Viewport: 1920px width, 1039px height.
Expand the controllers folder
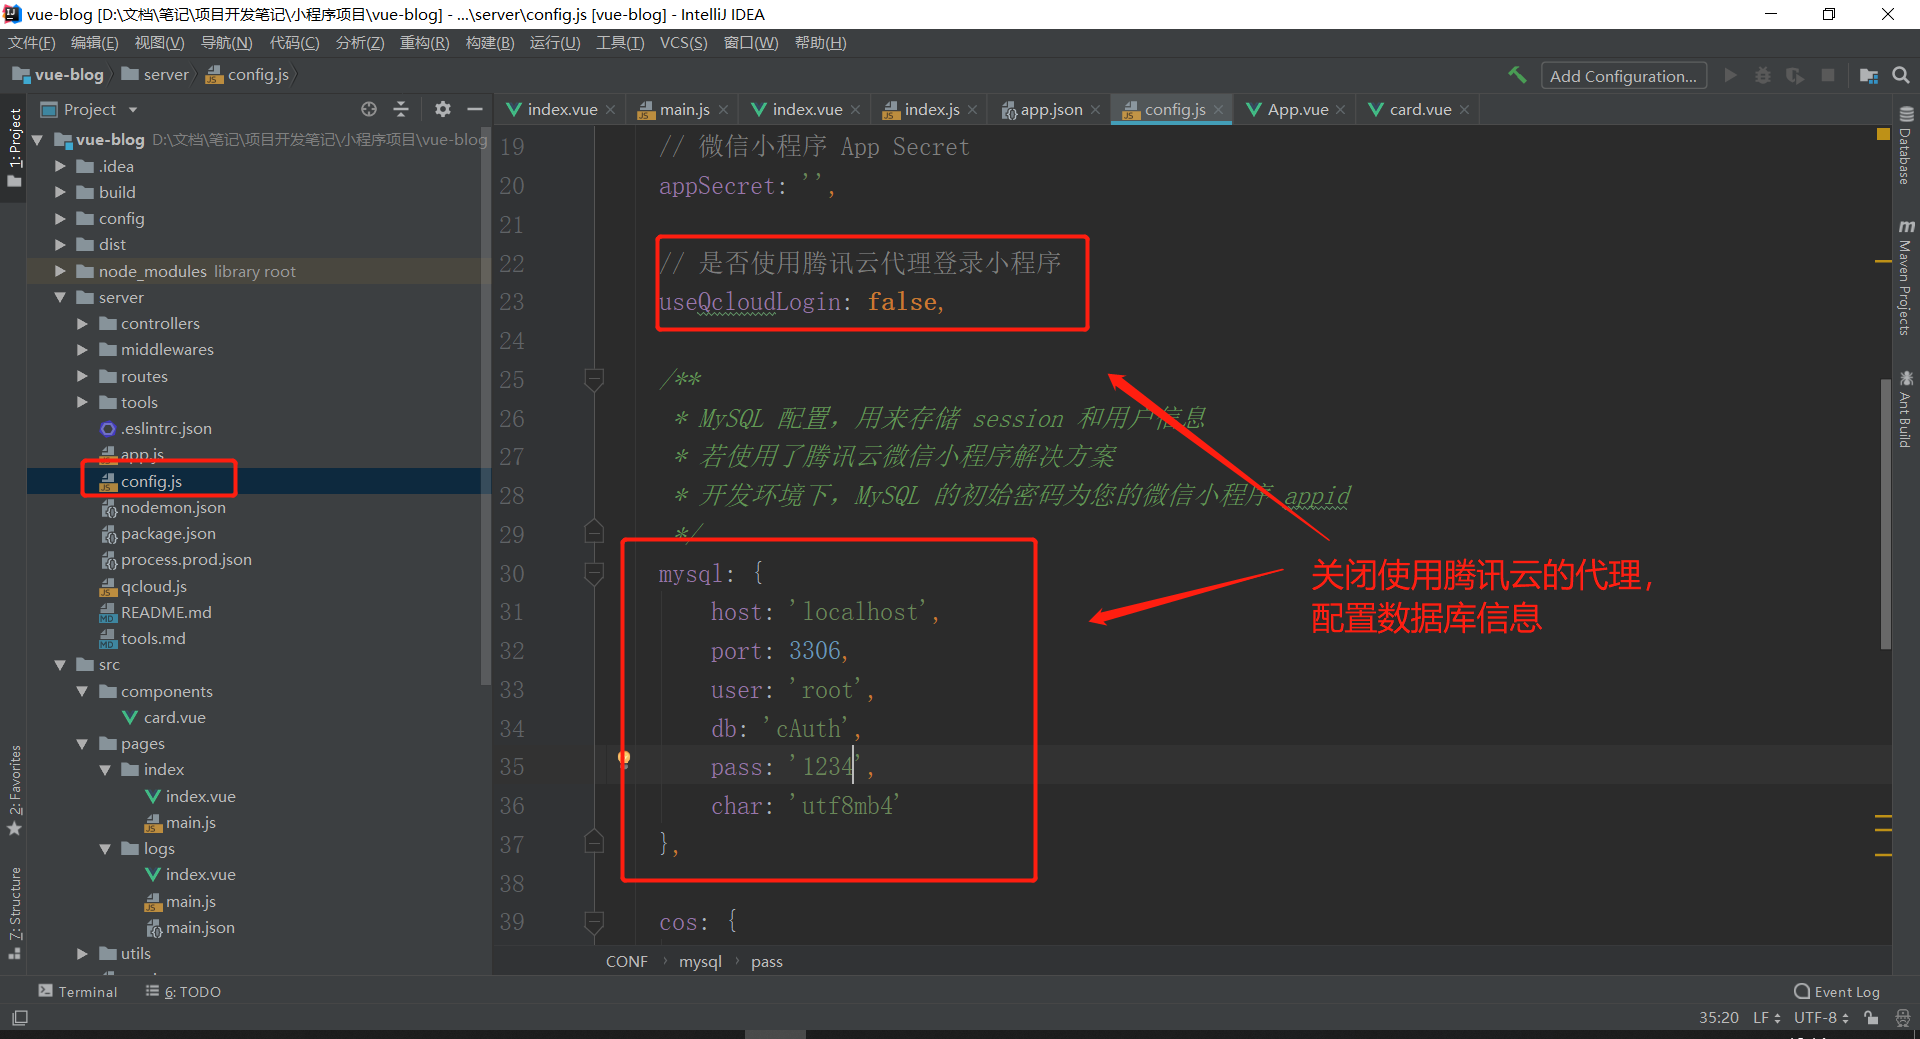click(83, 323)
